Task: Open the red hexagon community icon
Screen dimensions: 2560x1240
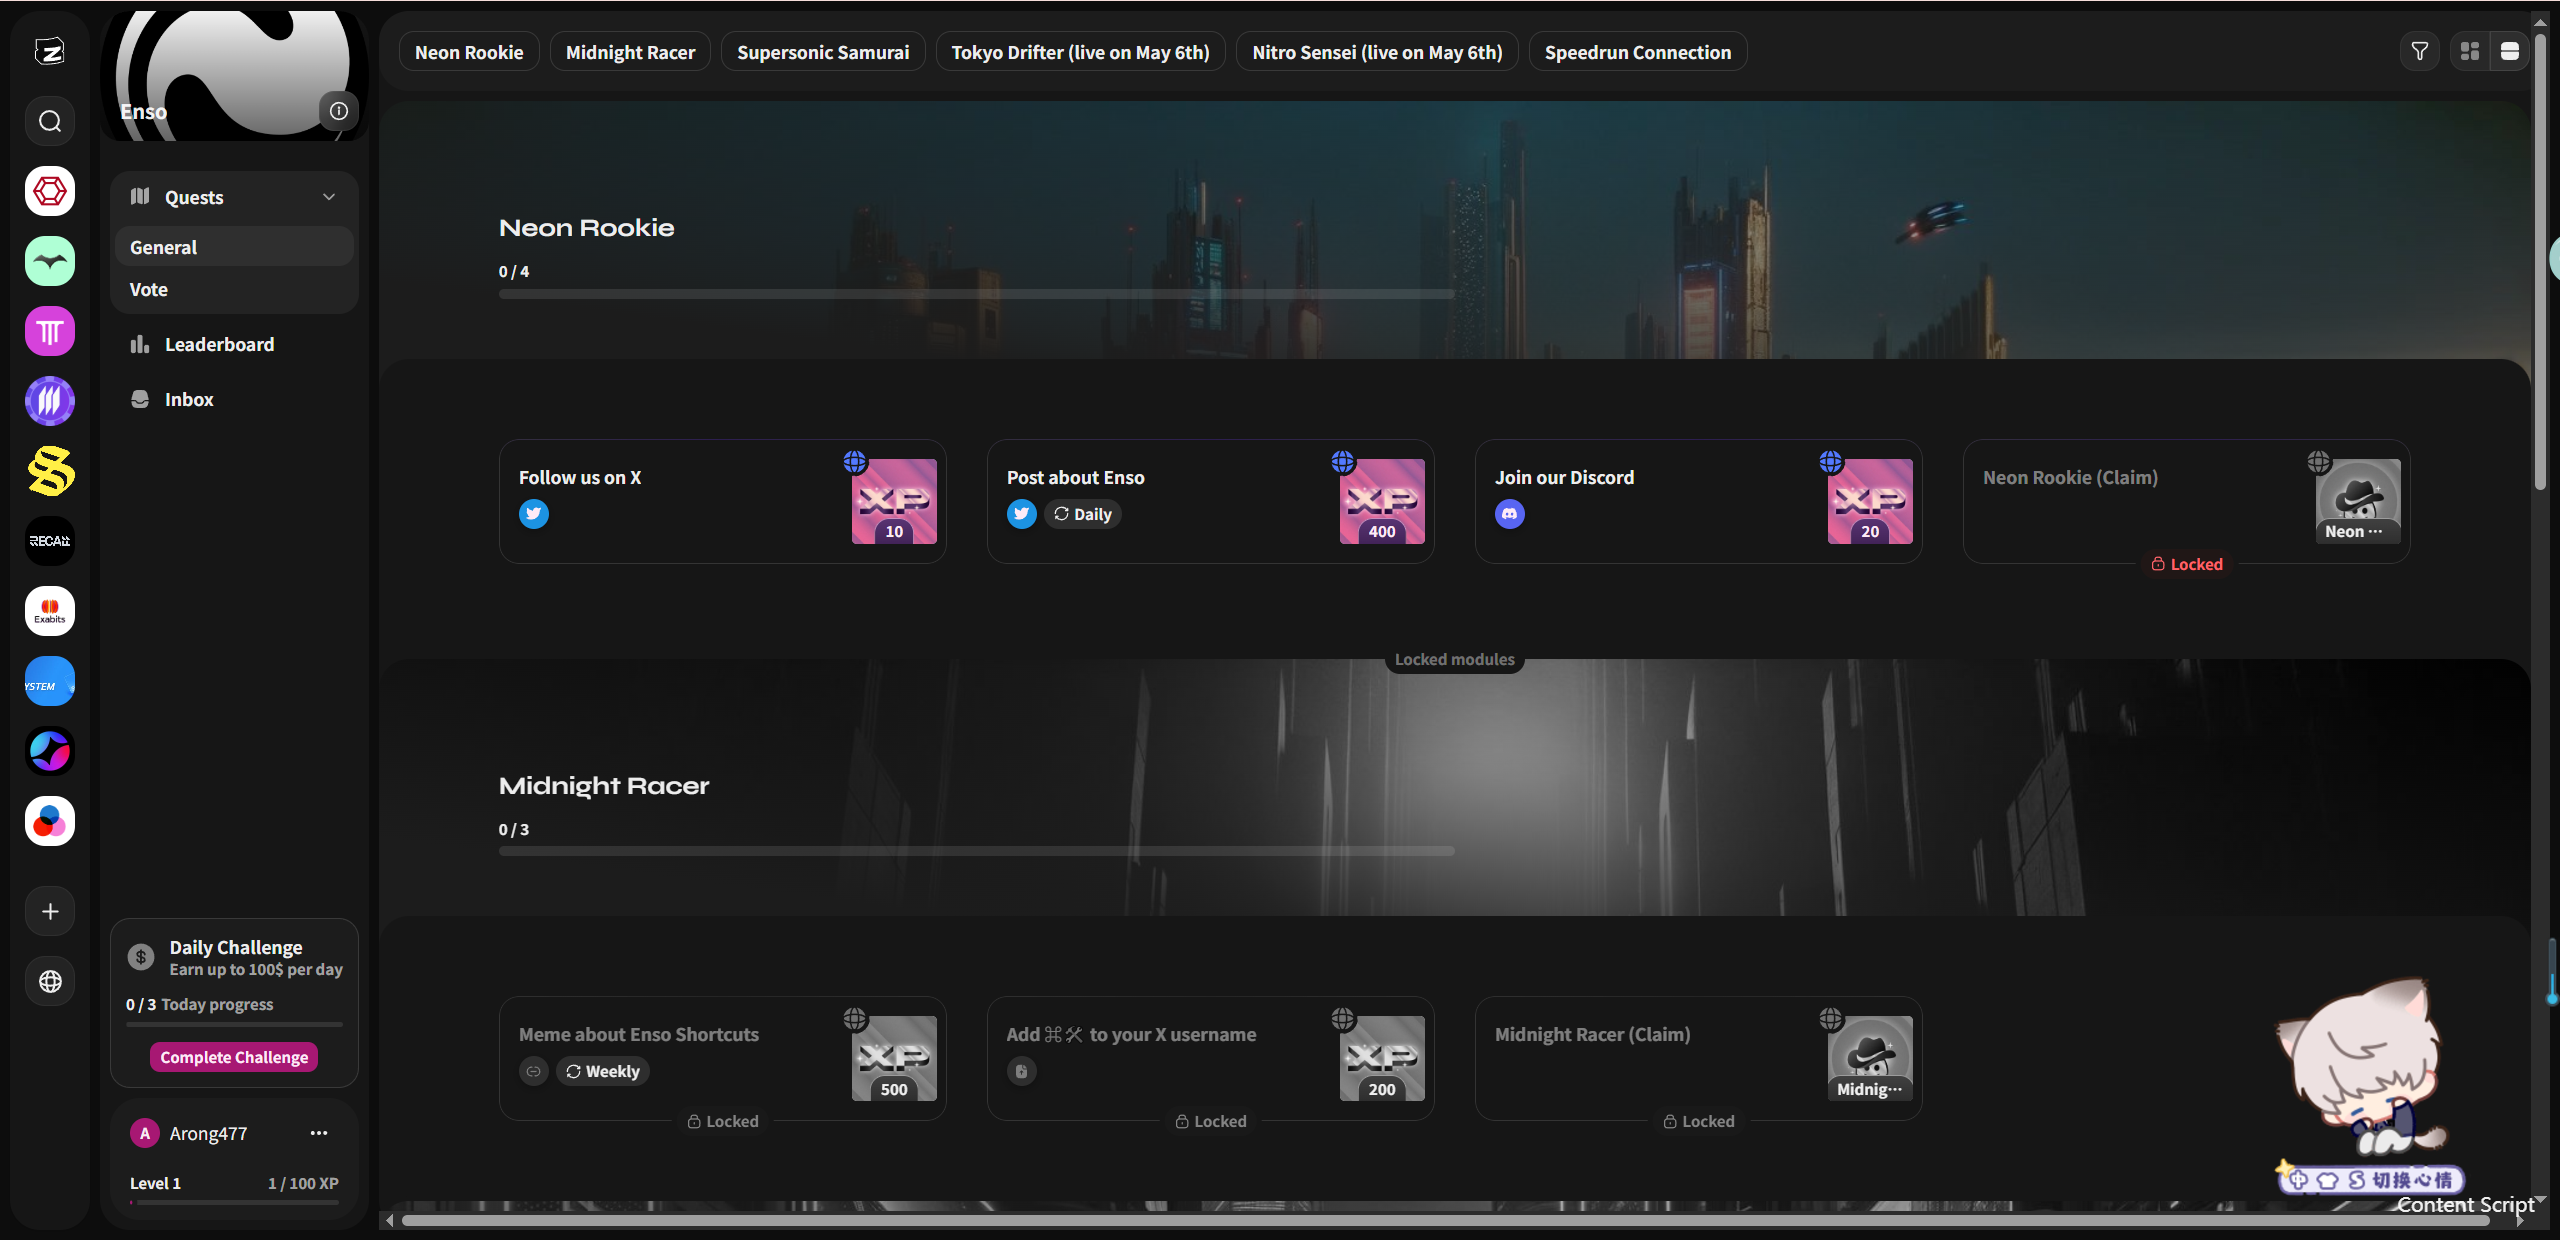Action: [x=50, y=191]
